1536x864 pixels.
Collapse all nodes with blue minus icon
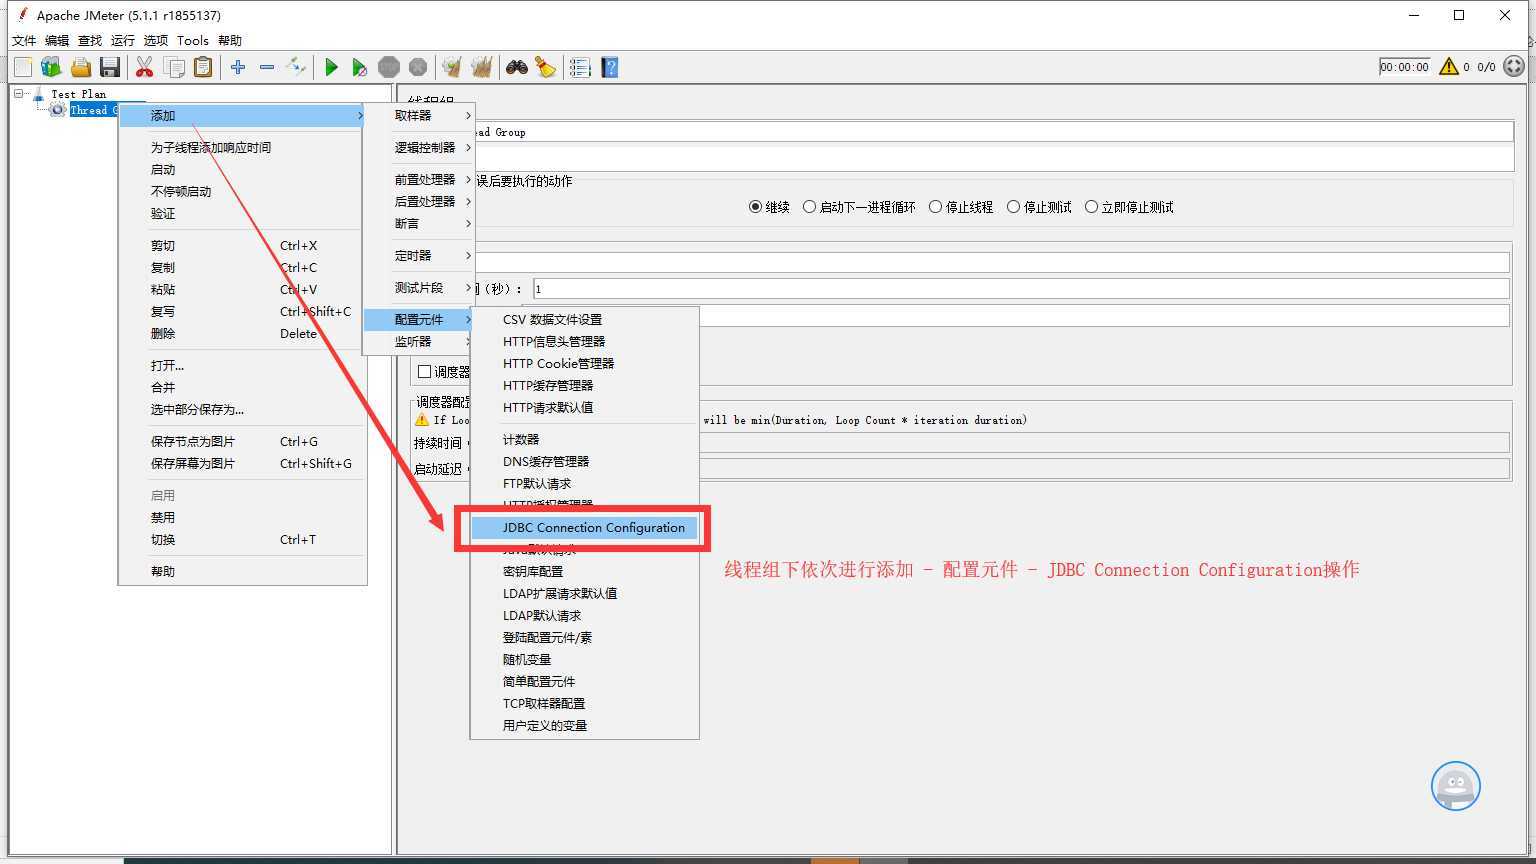tap(267, 67)
